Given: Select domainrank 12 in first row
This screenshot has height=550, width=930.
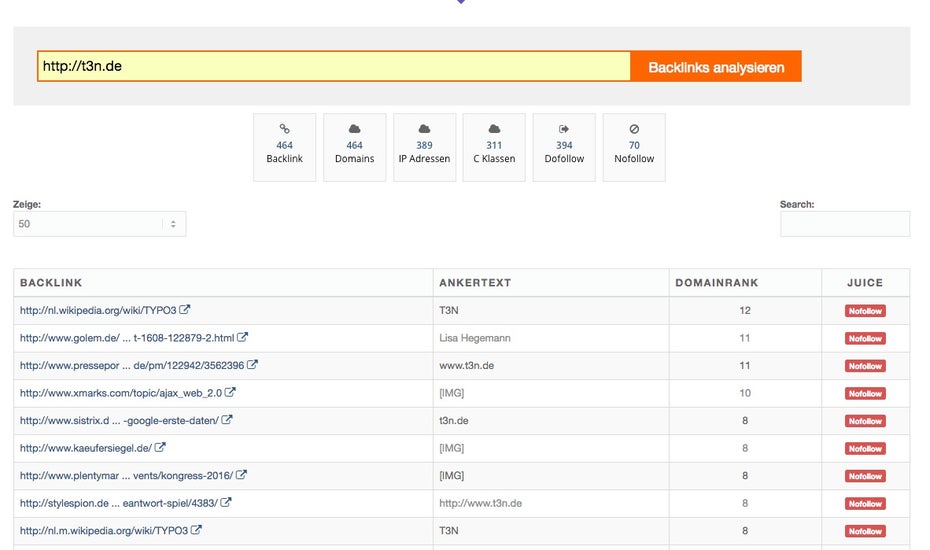Looking at the screenshot, I should [745, 310].
